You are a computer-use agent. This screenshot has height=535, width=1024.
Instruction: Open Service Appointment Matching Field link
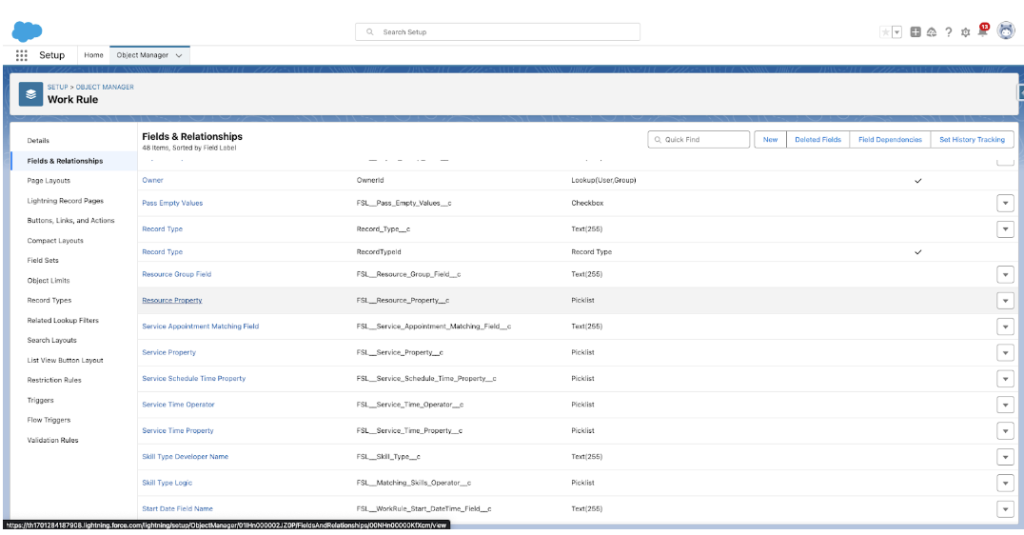(x=200, y=326)
